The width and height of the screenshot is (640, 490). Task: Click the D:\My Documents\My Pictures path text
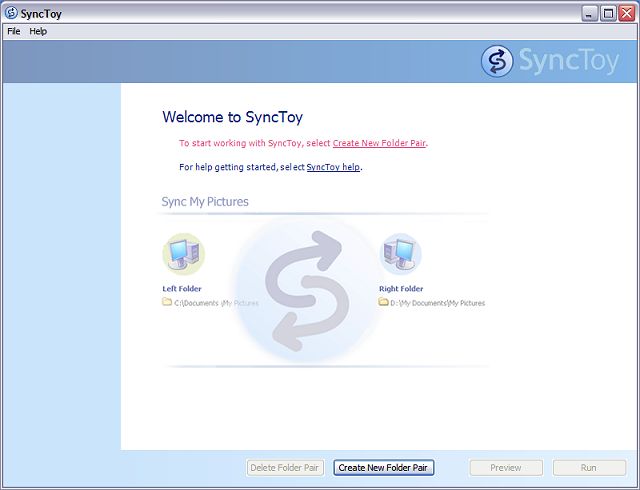point(438,303)
